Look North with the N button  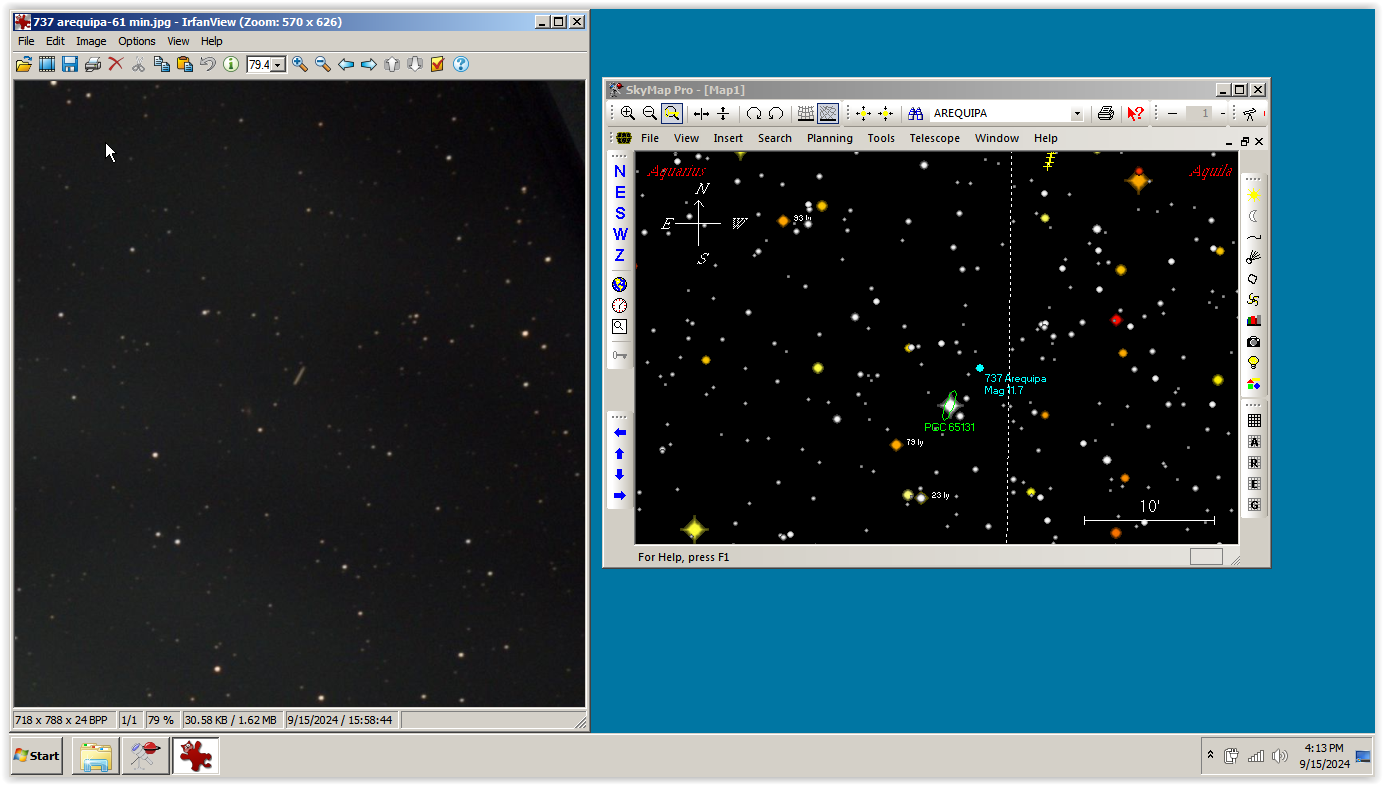tap(620, 171)
